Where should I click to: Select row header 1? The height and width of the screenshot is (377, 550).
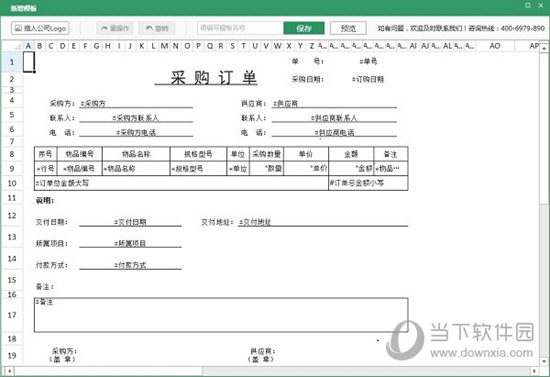coord(12,62)
